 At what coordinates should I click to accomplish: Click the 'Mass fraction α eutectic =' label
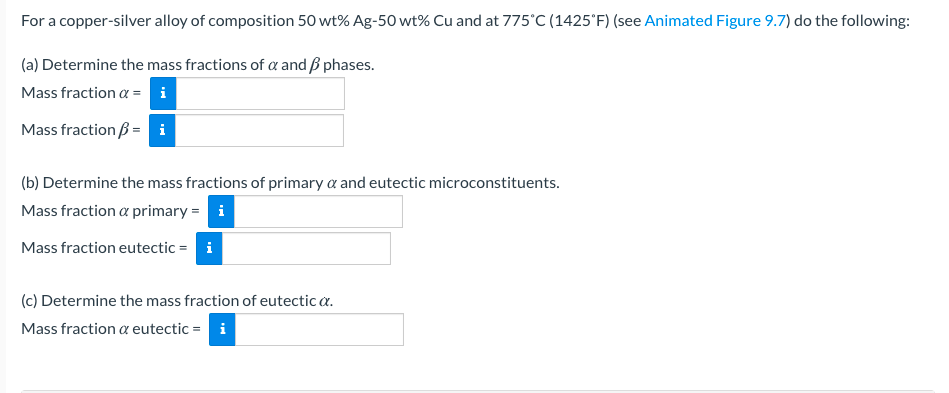coord(111,329)
